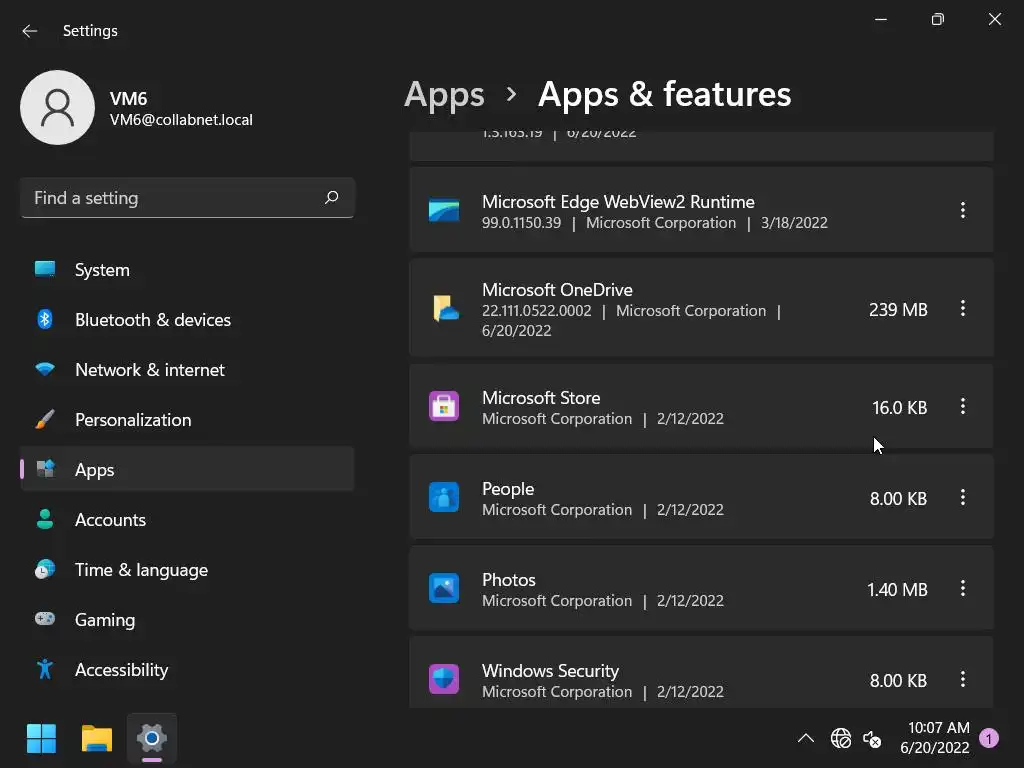Click the VM6 user avatar
Screen dimensions: 1024x768
coord(58,108)
